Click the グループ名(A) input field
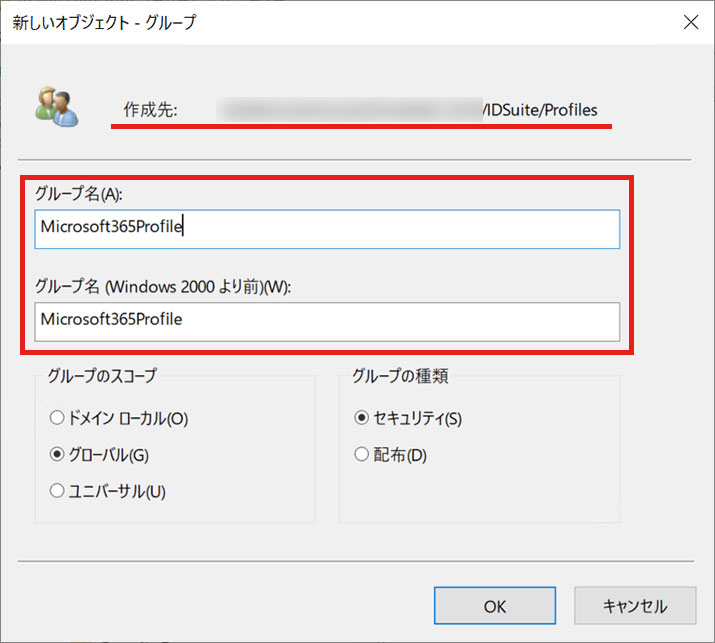The width and height of the screenshot is (715, 643). pyautogui.click(x=327, y=229)
